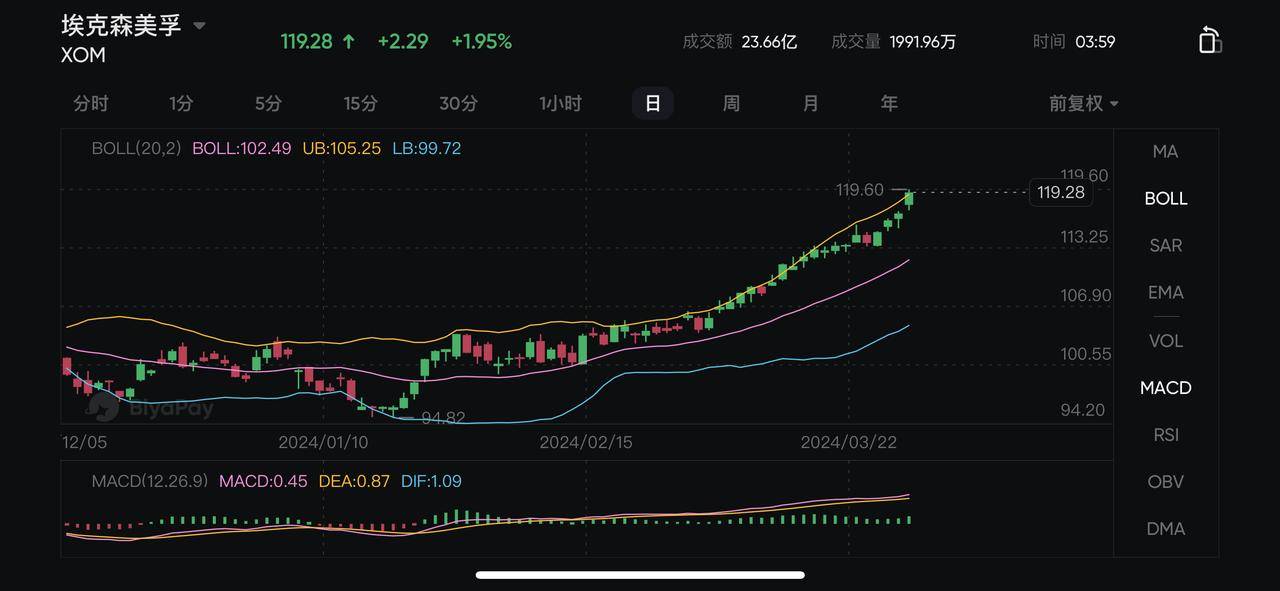Select the 日 daily chart tab
1280x591 pixels.
[x=653, y=103]
